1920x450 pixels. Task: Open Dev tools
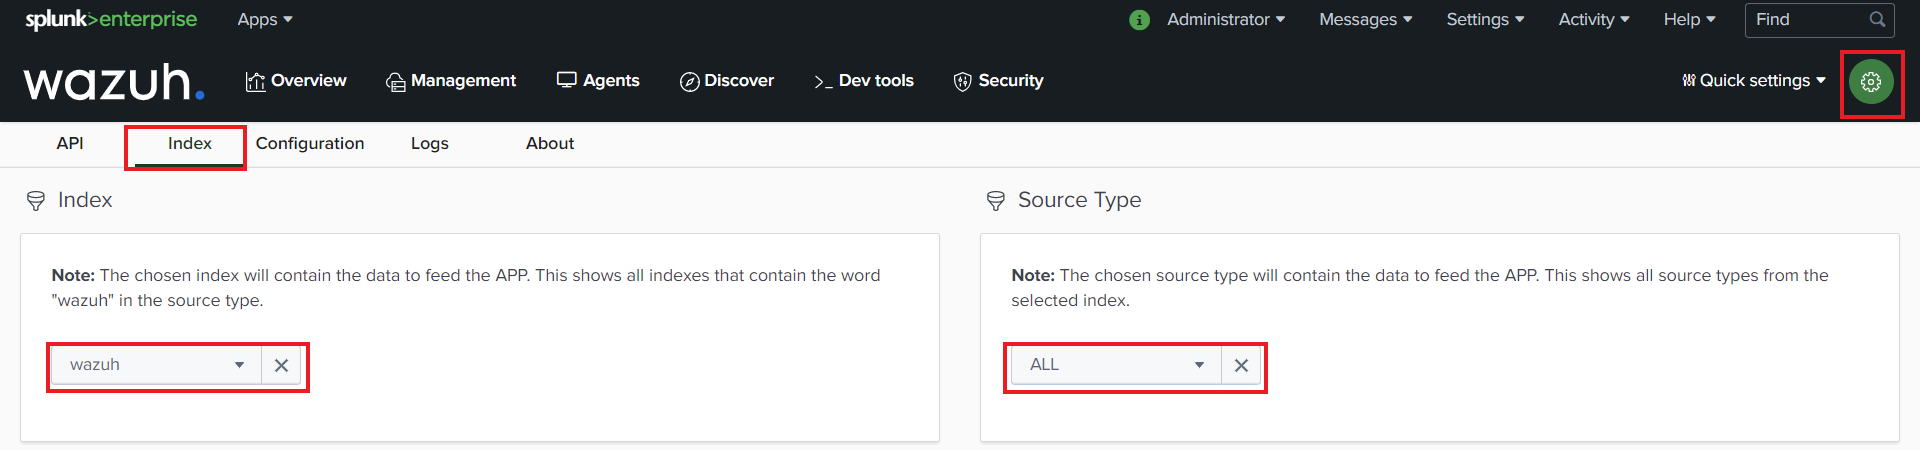864,81
